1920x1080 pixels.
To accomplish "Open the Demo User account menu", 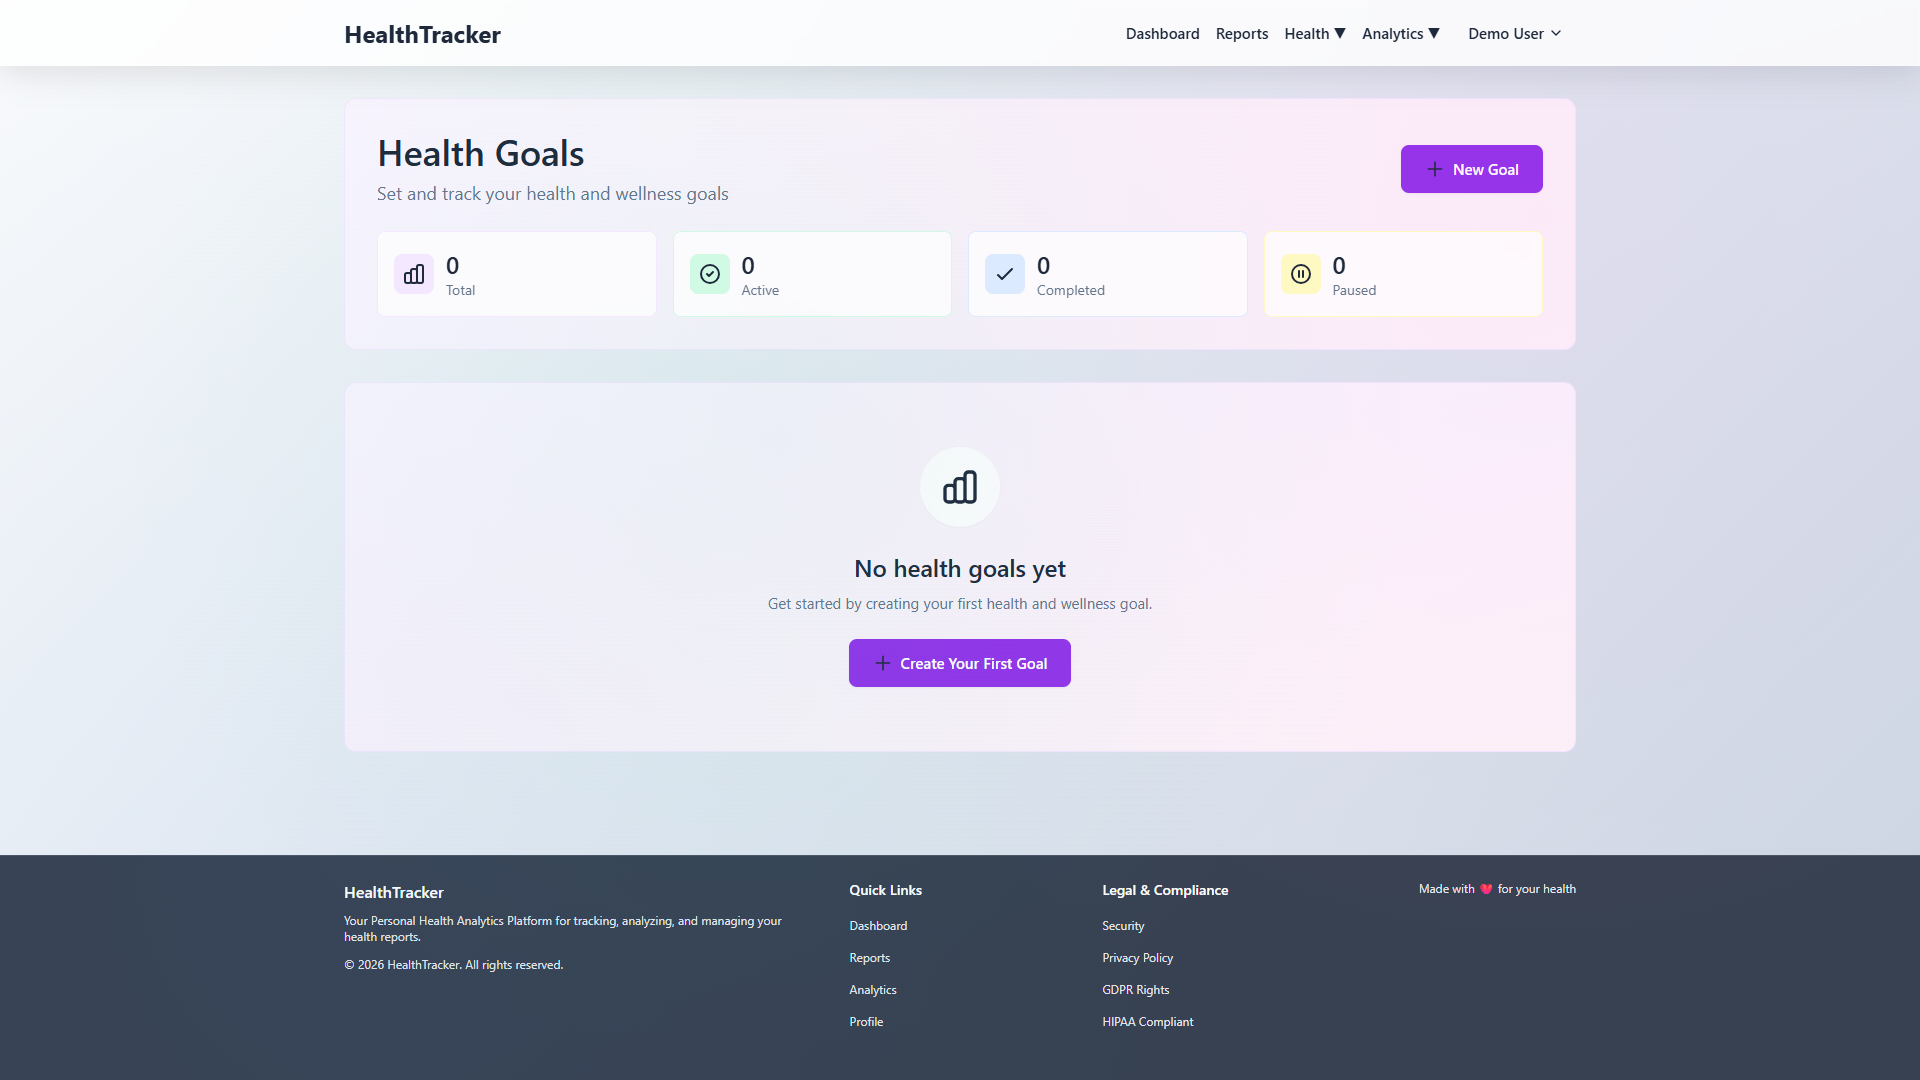I will 1513,33.
